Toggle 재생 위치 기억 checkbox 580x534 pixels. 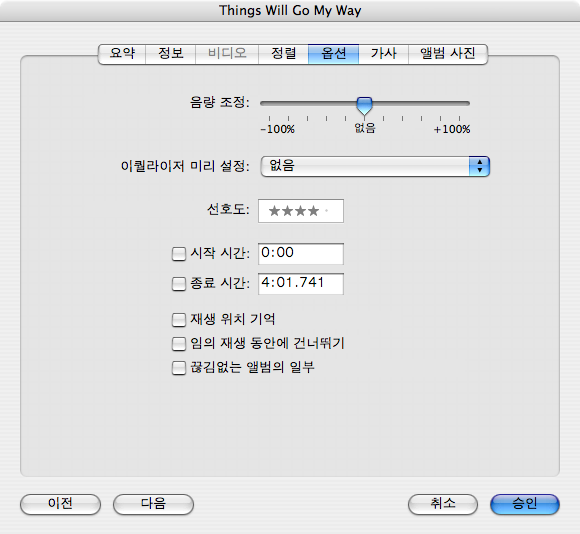(x=179, y=320)
